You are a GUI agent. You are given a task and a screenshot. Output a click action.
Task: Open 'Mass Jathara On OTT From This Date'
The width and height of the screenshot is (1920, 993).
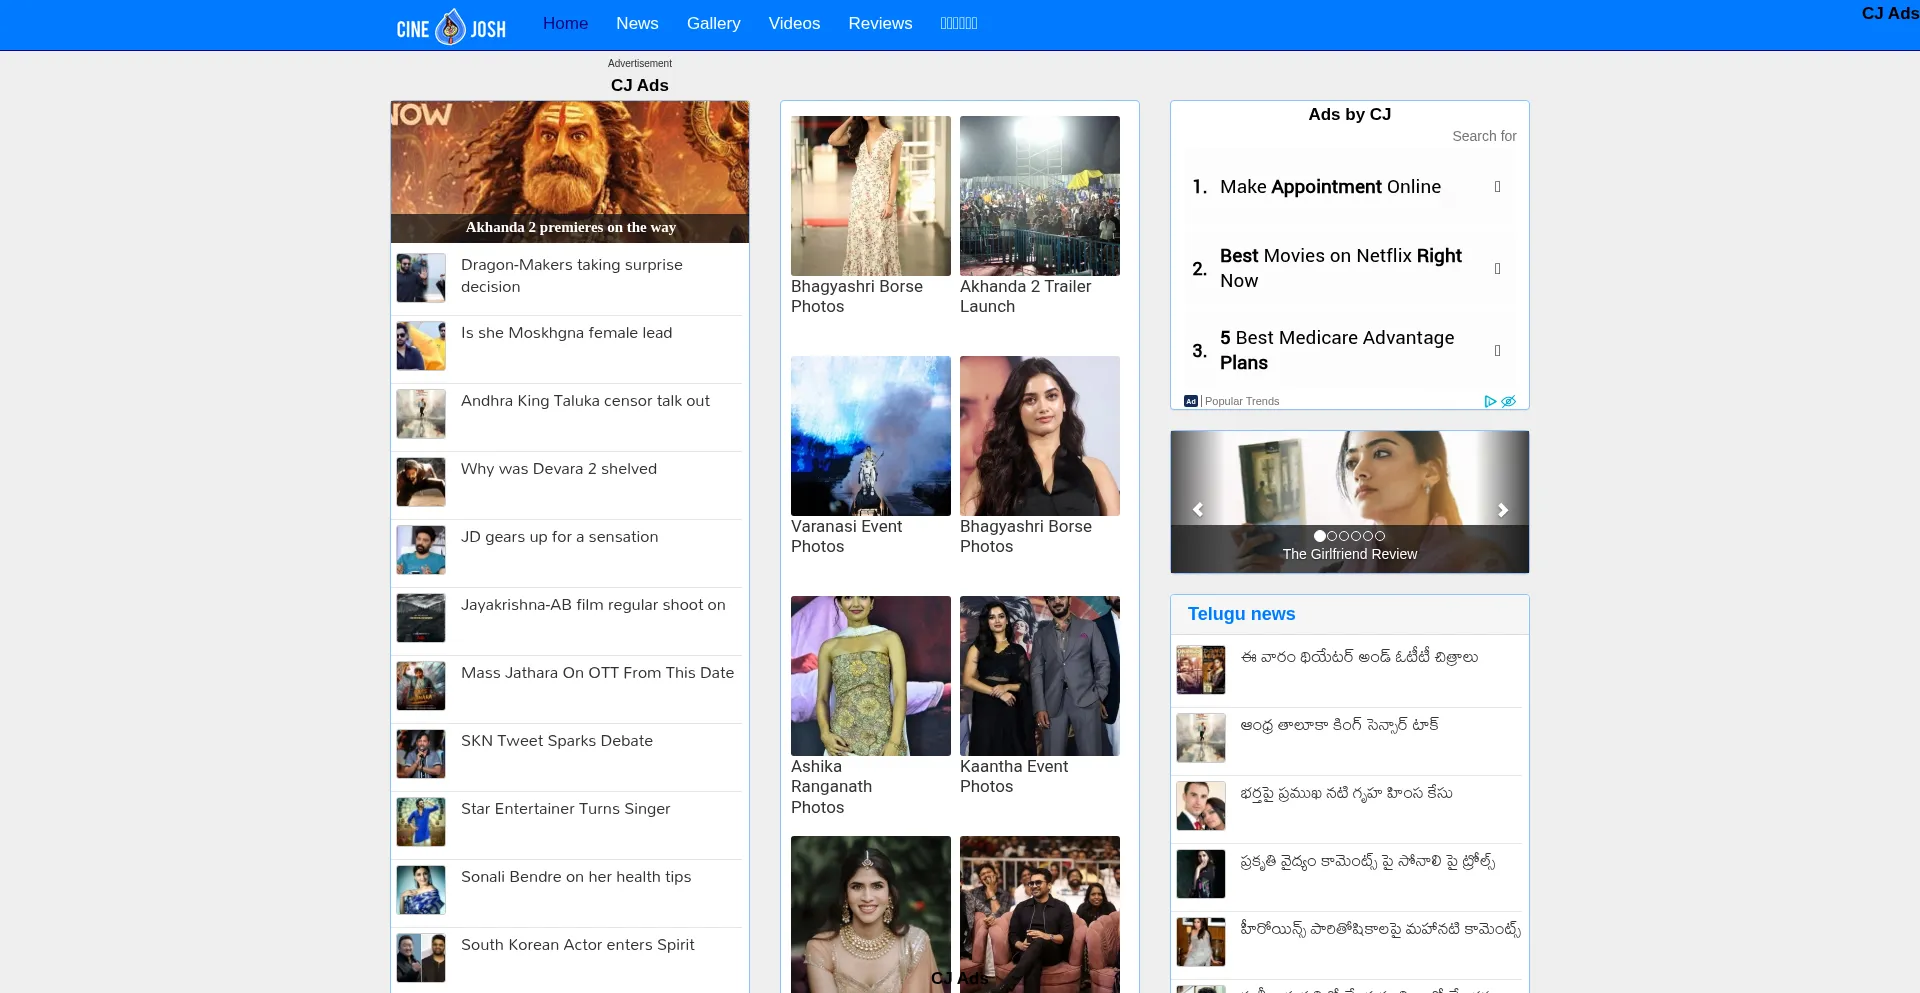(x=597, y=673)
